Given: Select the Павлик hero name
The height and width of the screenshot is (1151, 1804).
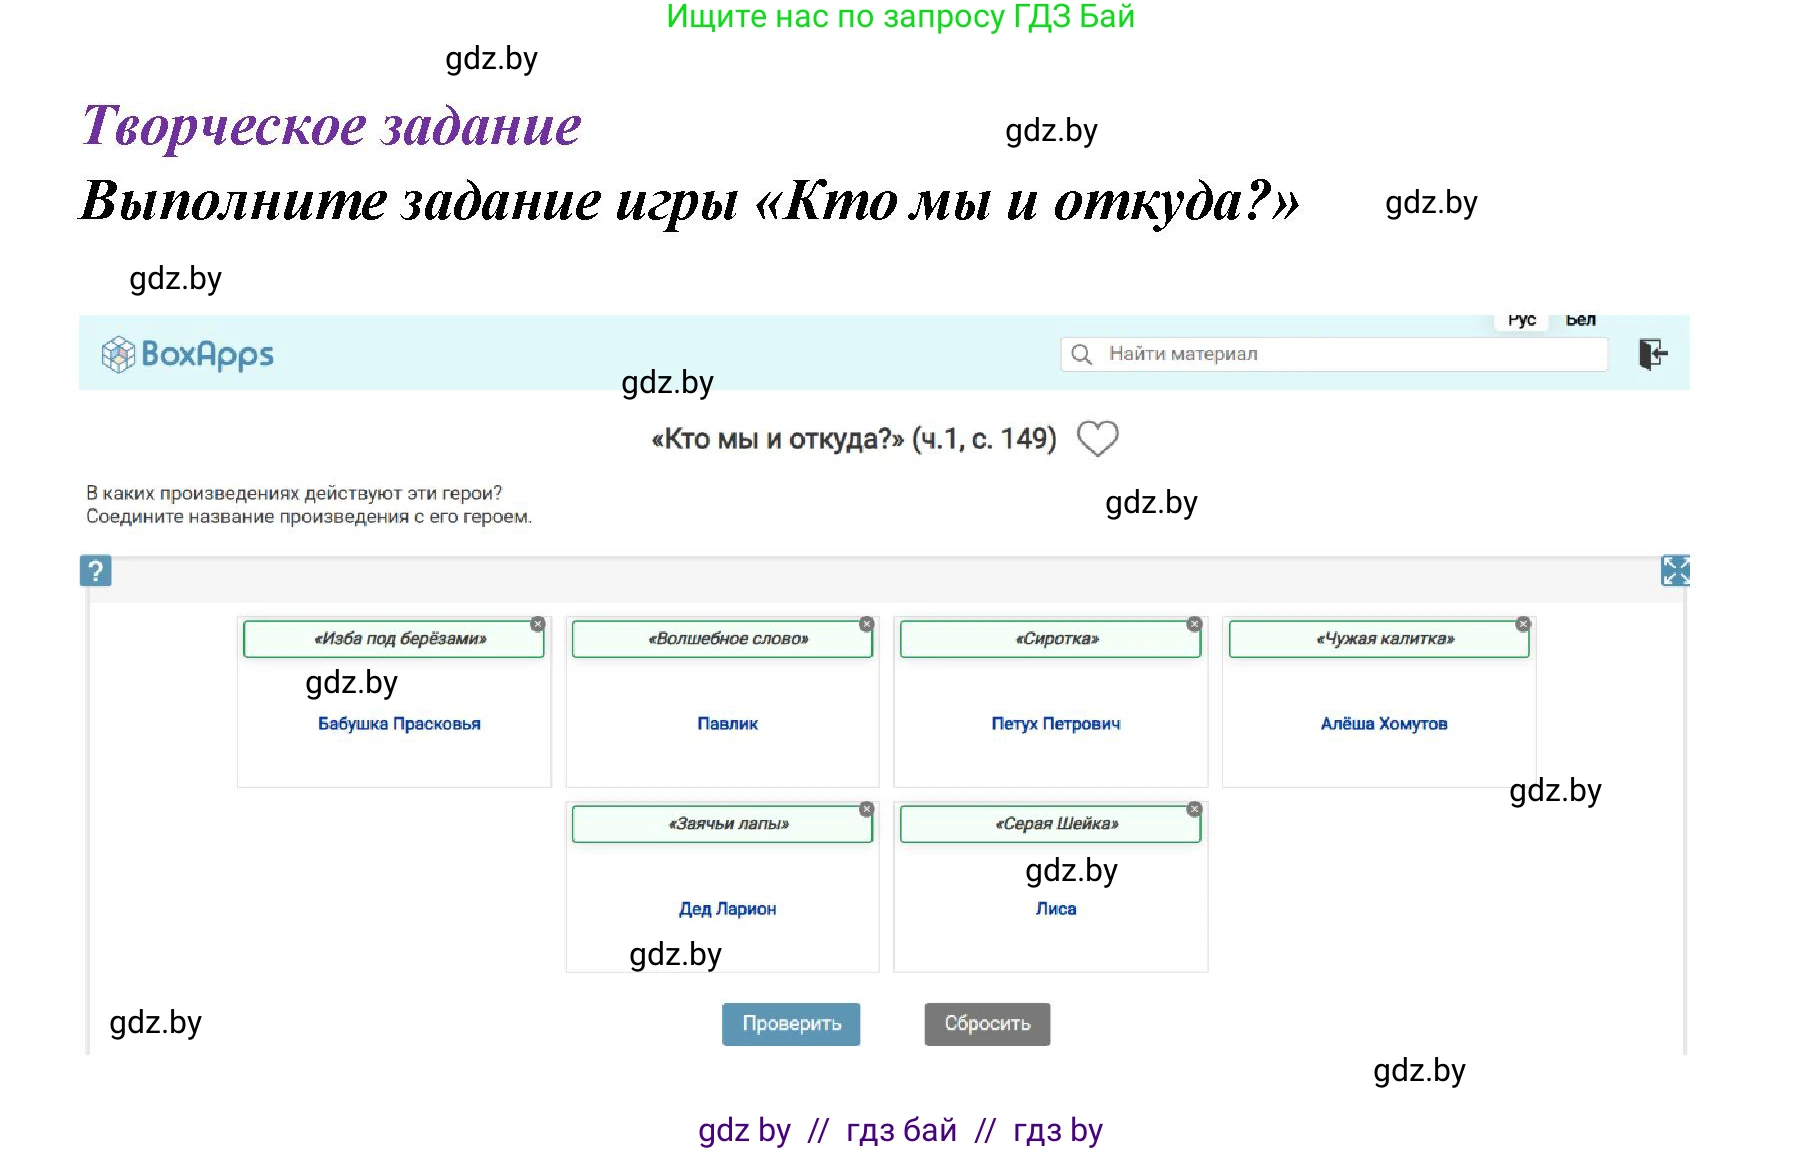Looking at the screenshot, I should (727, 723).
